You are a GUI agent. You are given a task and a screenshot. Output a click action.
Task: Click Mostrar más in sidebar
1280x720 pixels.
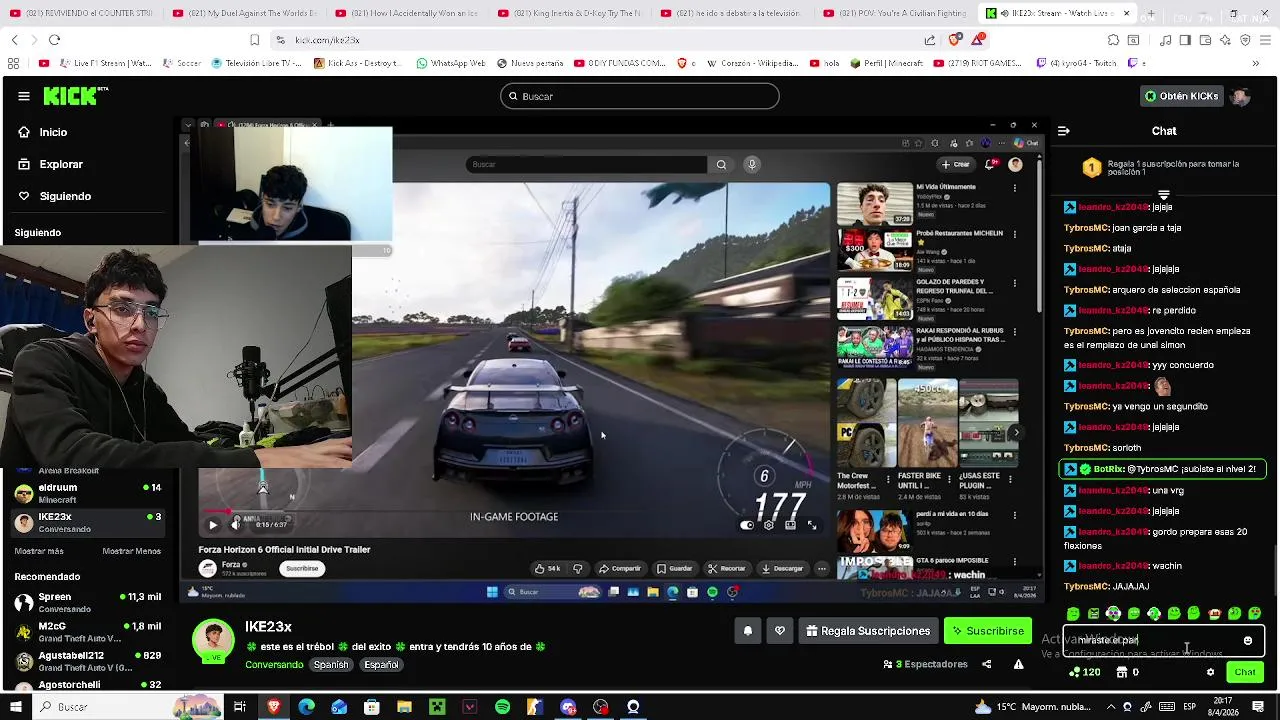point(39,551)
